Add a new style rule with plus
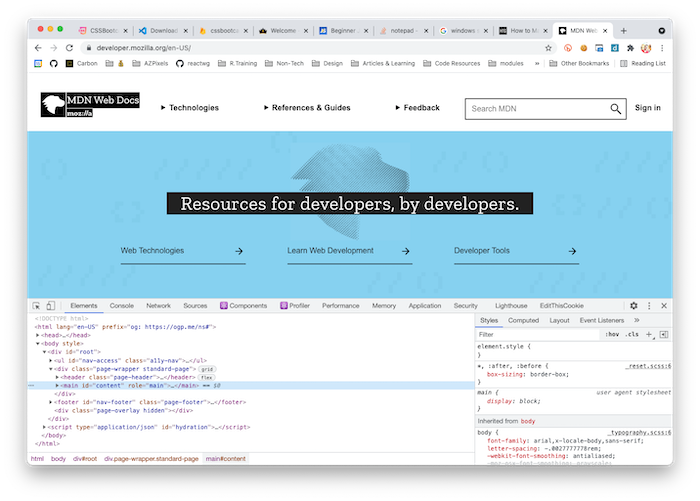Viewport: 700px width, 501px height. click(649, 334)
